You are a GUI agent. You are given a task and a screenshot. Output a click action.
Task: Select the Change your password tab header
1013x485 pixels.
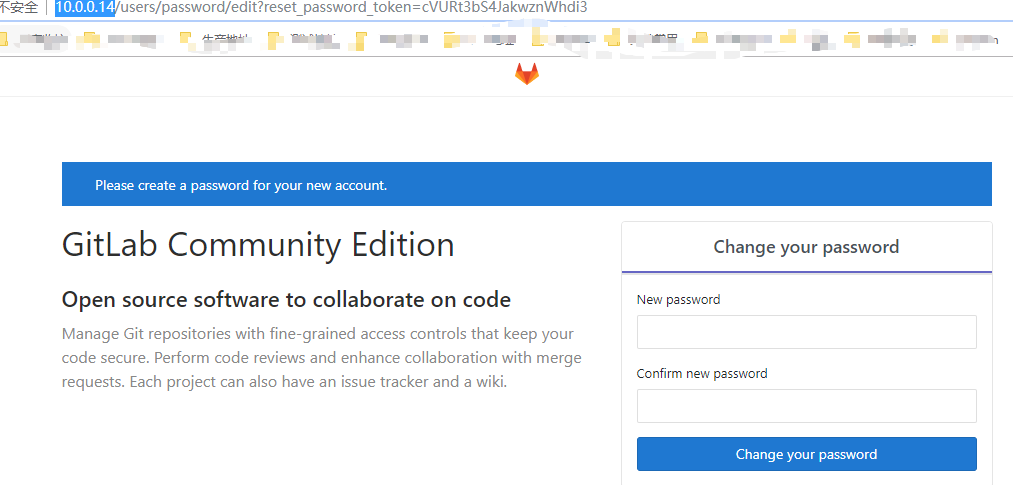point(806,247)
